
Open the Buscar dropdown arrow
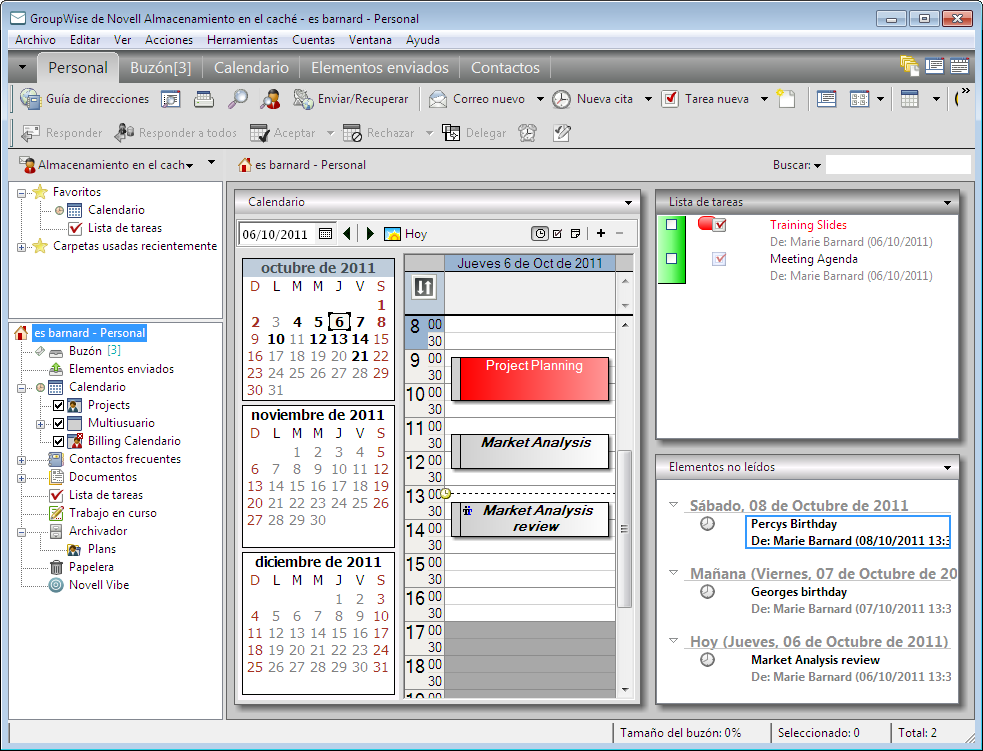(817, 165)
